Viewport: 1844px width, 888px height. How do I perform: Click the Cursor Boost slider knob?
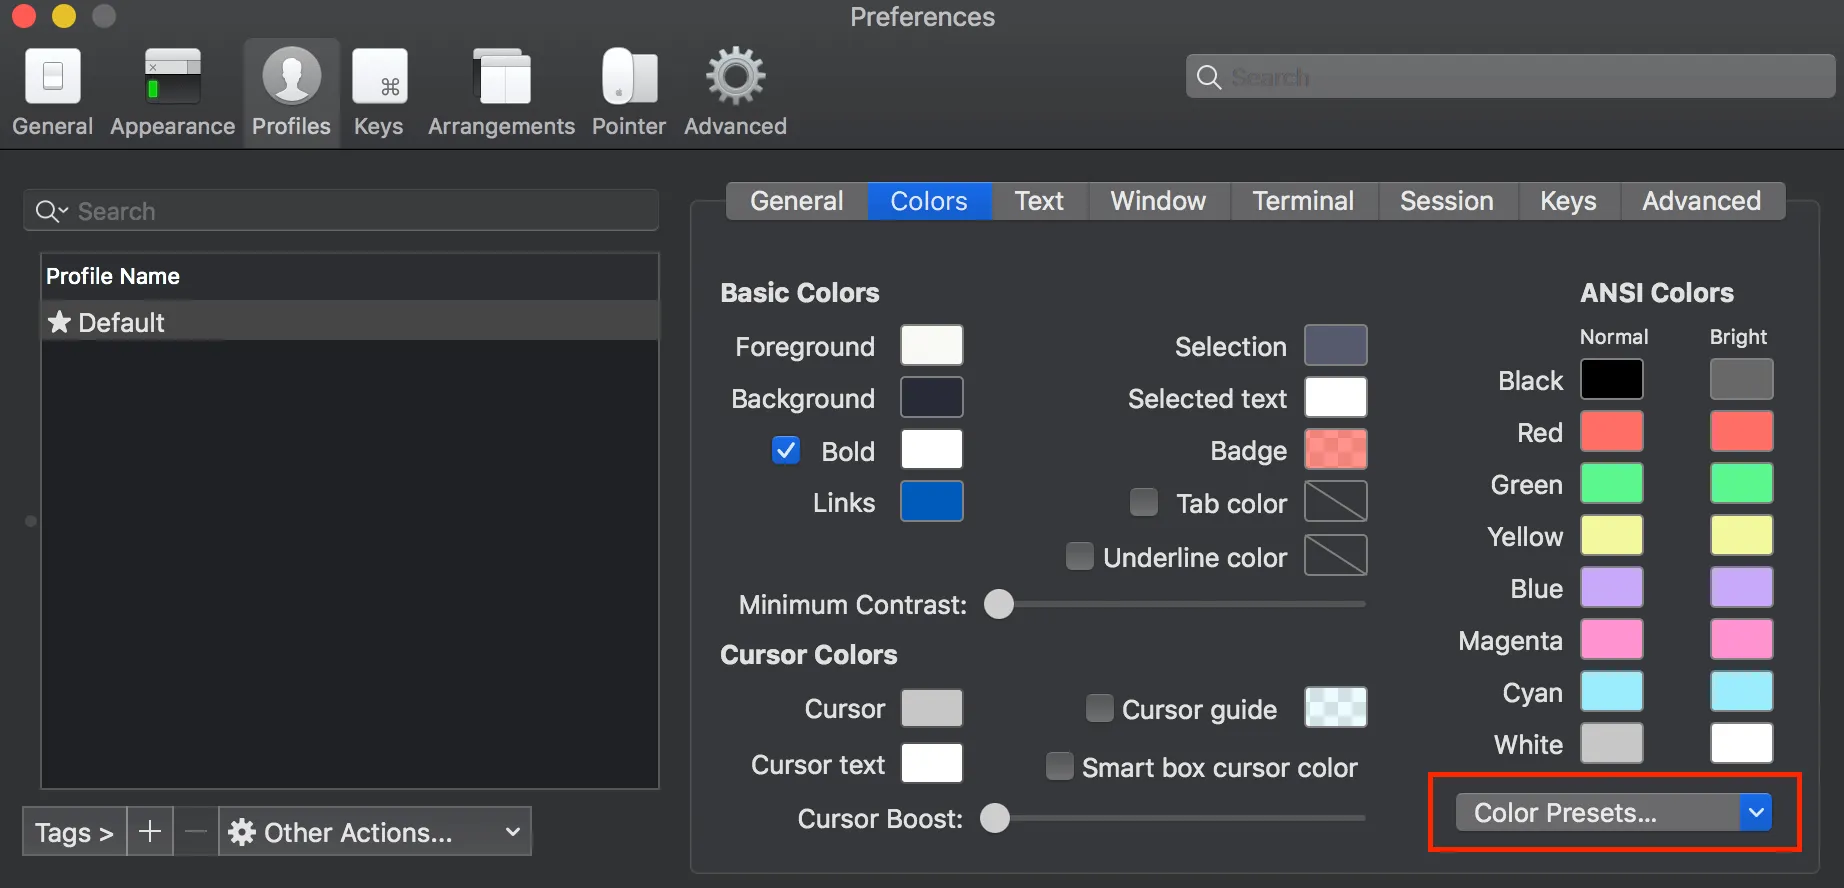coord(995,818)
